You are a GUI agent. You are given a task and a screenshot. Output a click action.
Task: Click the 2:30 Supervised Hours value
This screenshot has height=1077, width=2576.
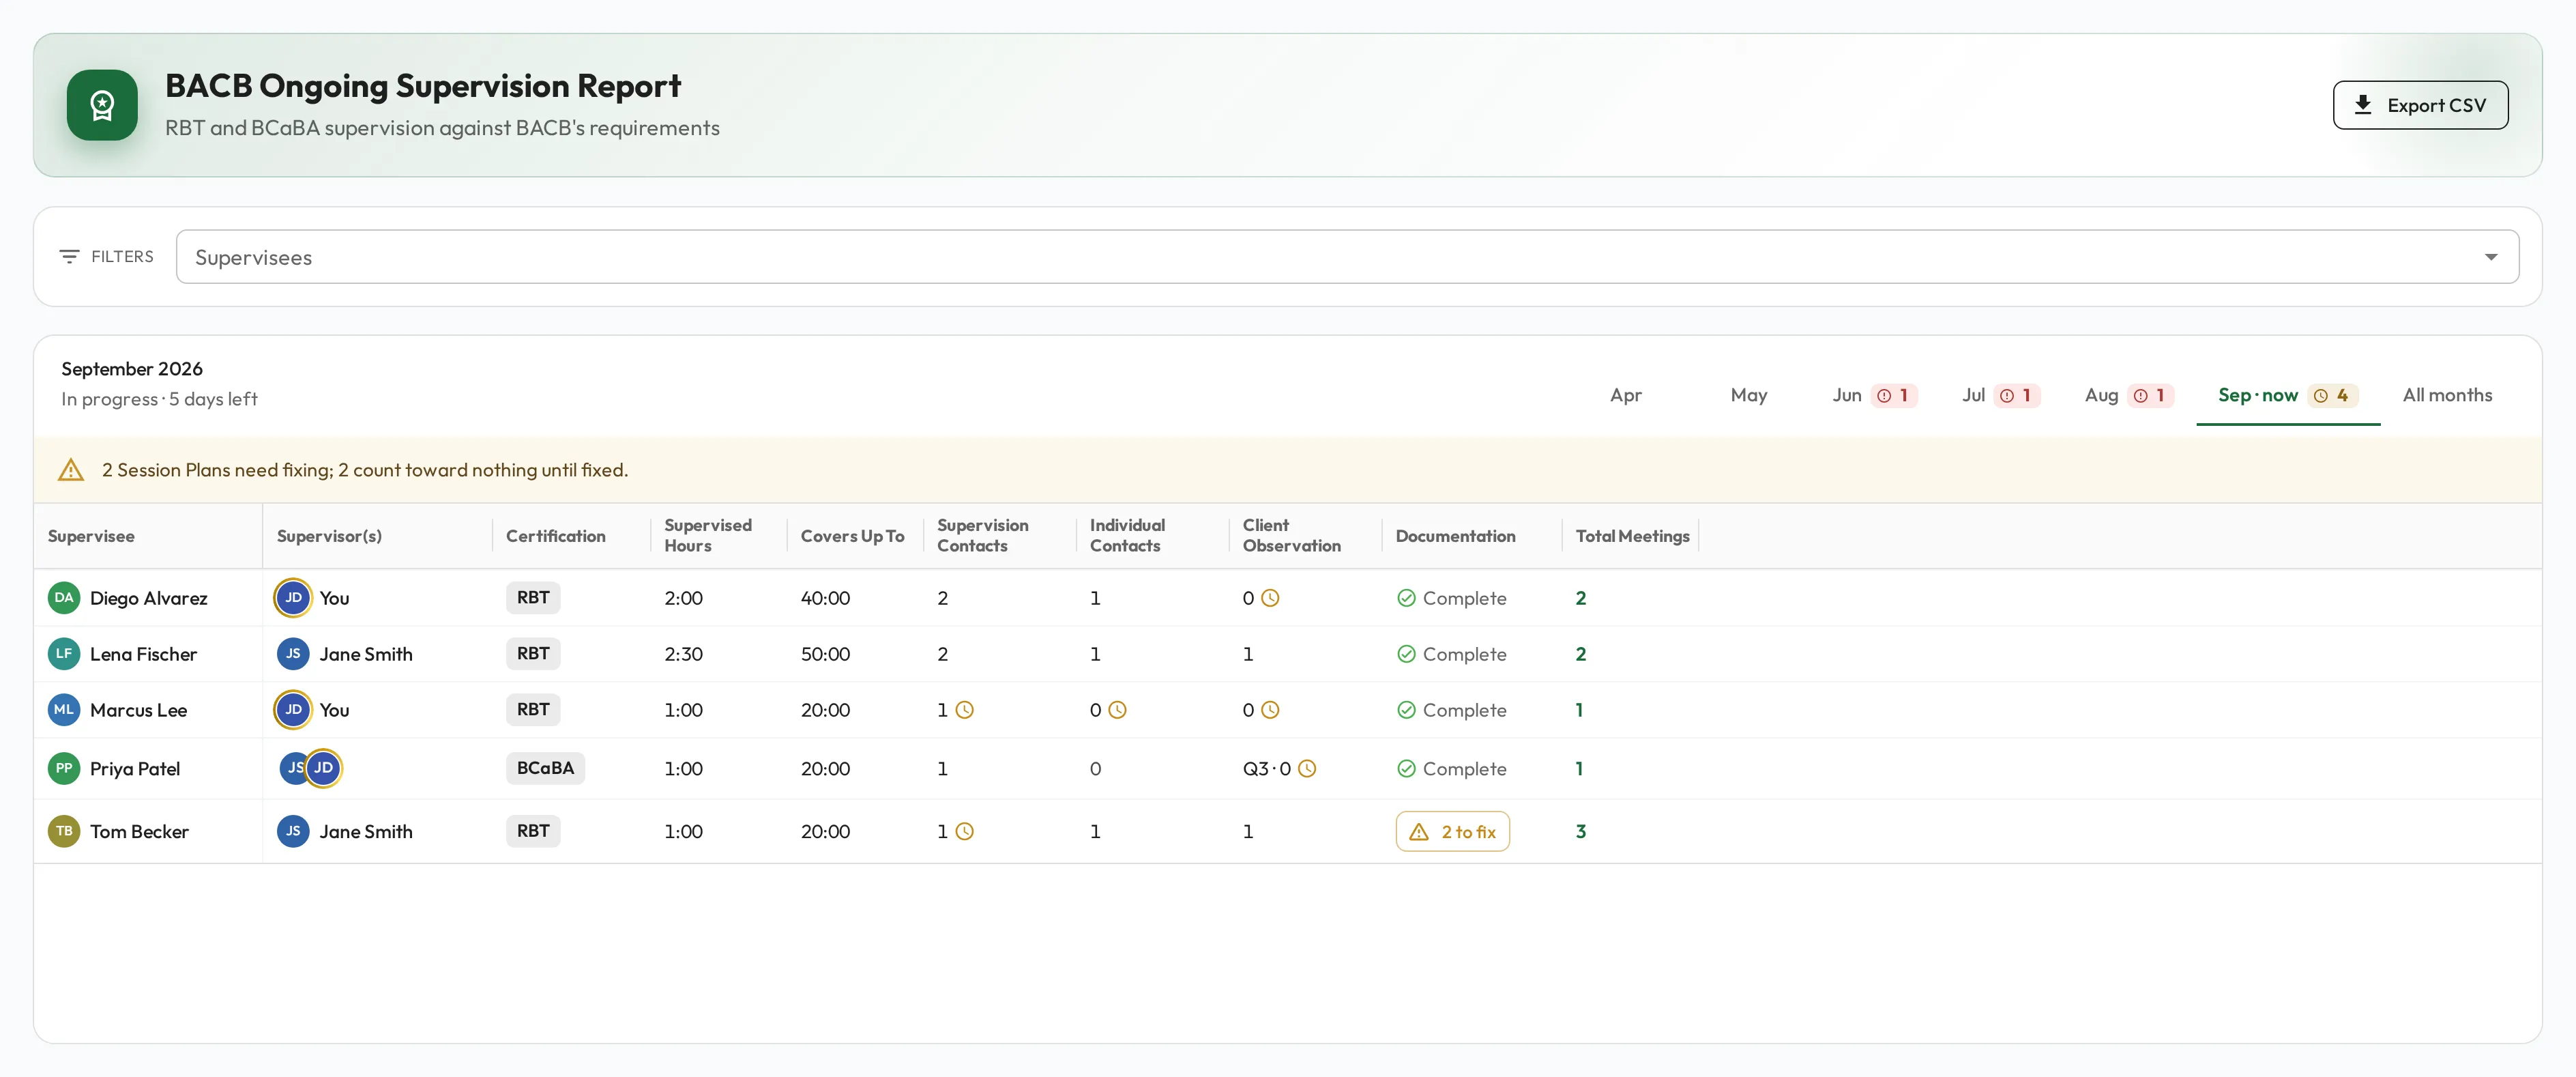683,654
